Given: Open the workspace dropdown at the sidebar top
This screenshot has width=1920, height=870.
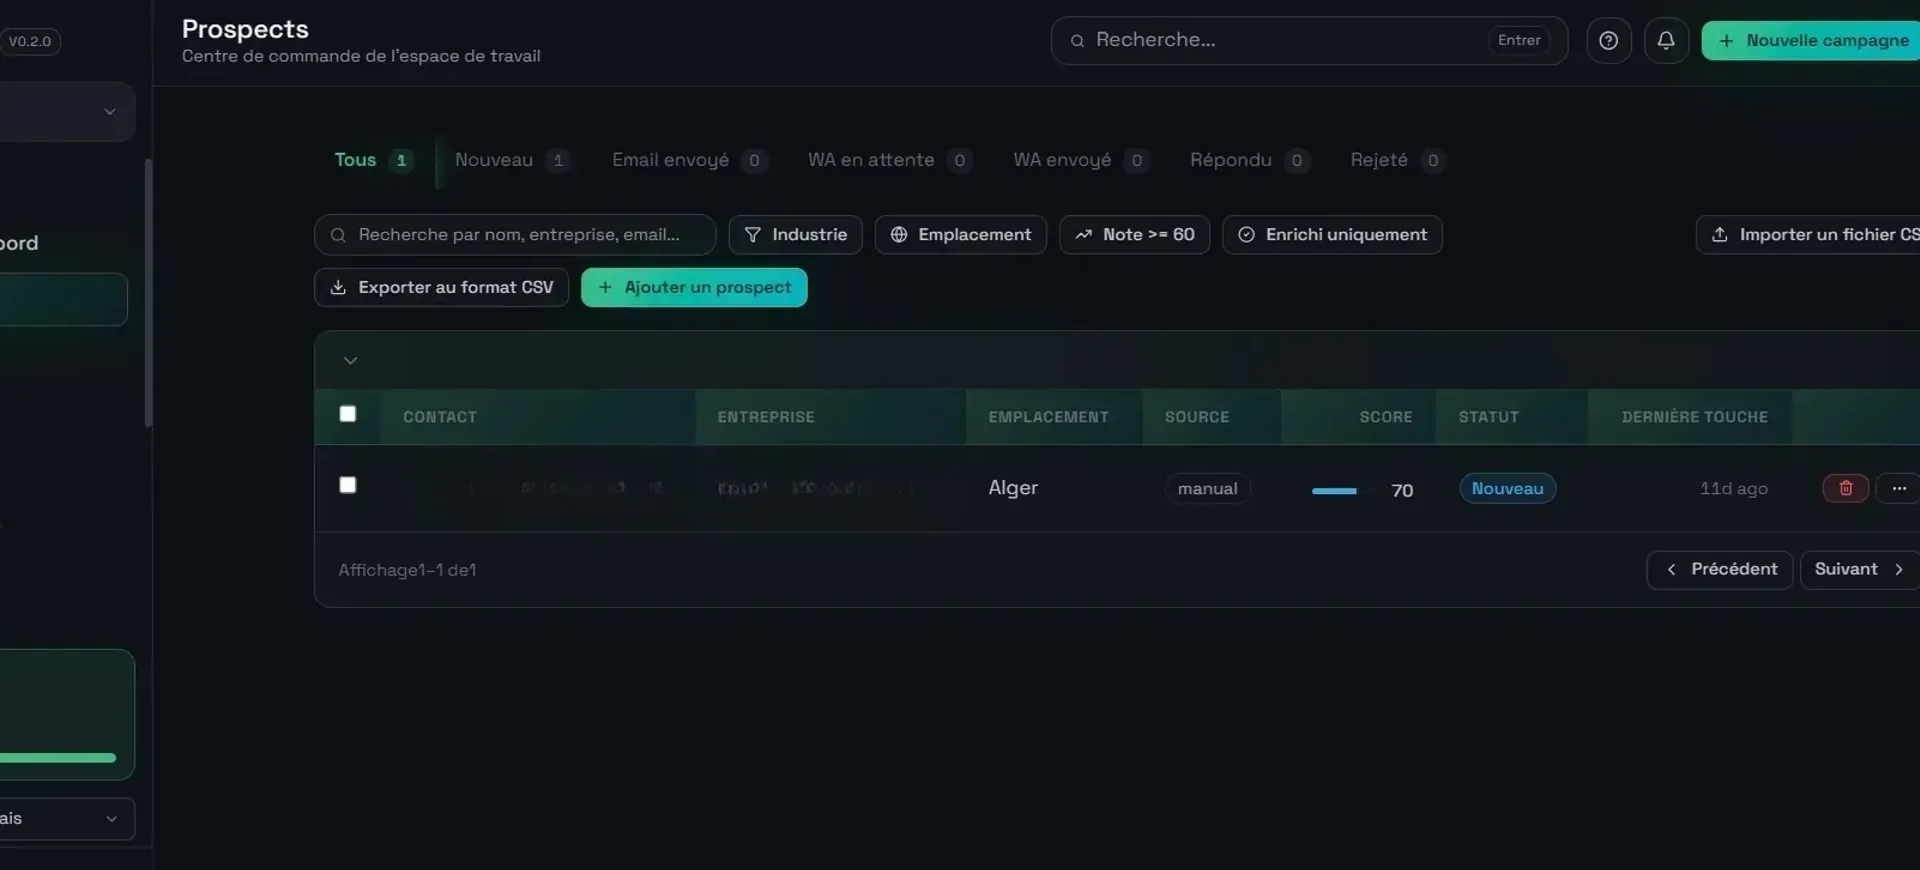Looking at the screenshot, I should pos(66,112).
